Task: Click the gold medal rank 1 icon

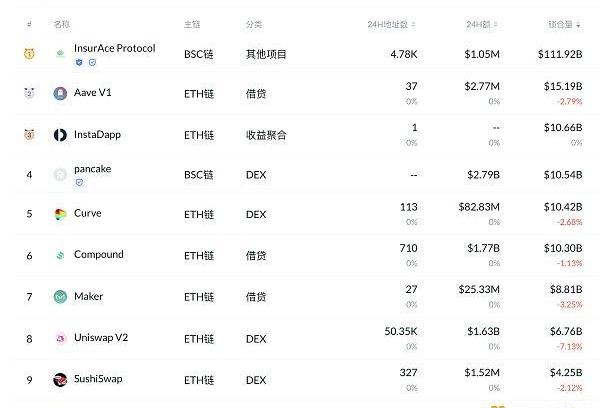Action: pos(29,53)
